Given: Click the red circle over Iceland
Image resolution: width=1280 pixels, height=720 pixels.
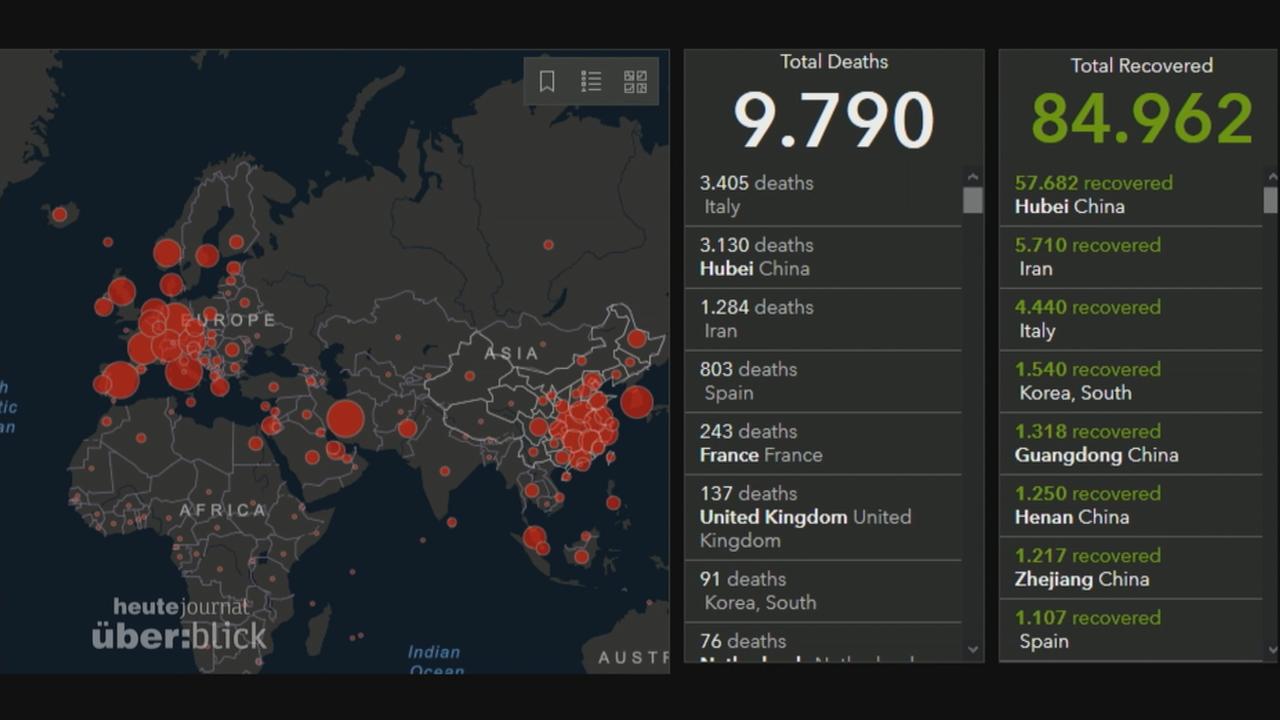Looking at the screenshot, I should coord(59,214).
